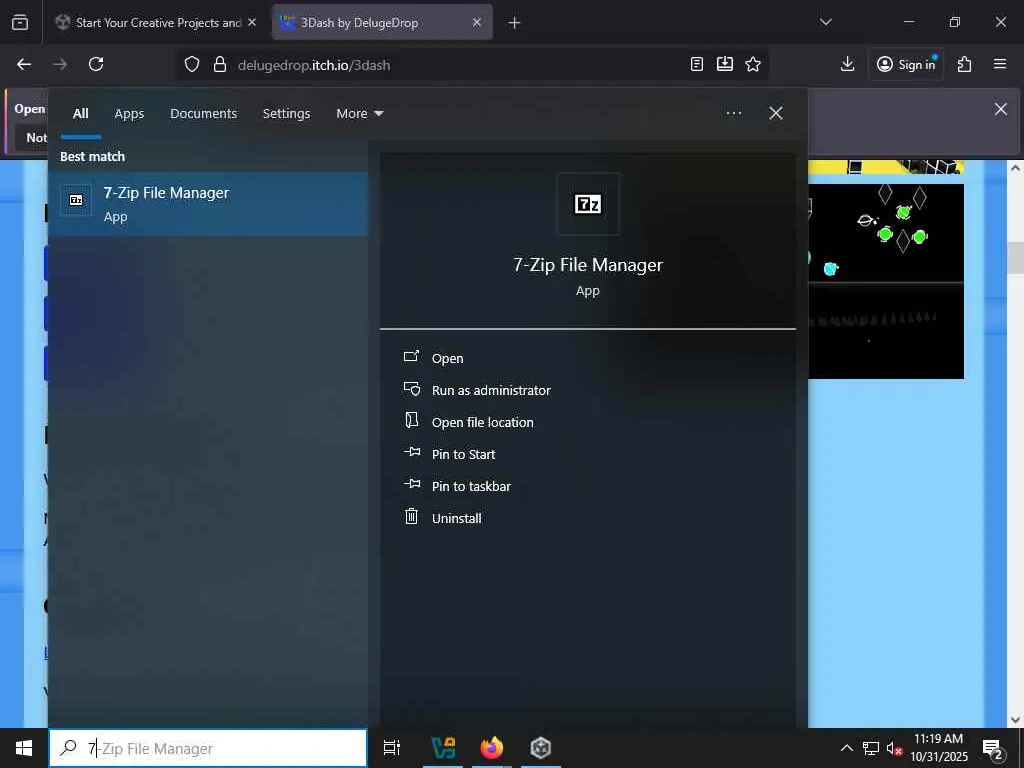The height and width of the screenshot is (768, 1024).
Task: Switch to Start Your Creative Projects tab
Action: coord(157,23)
